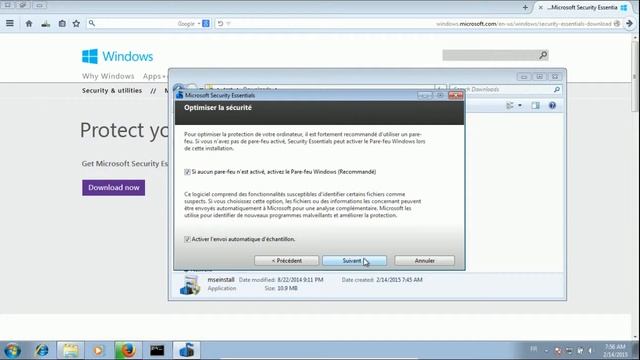Go to the browser home page
This screenshot has width=640, height=360.
[29, 24]
